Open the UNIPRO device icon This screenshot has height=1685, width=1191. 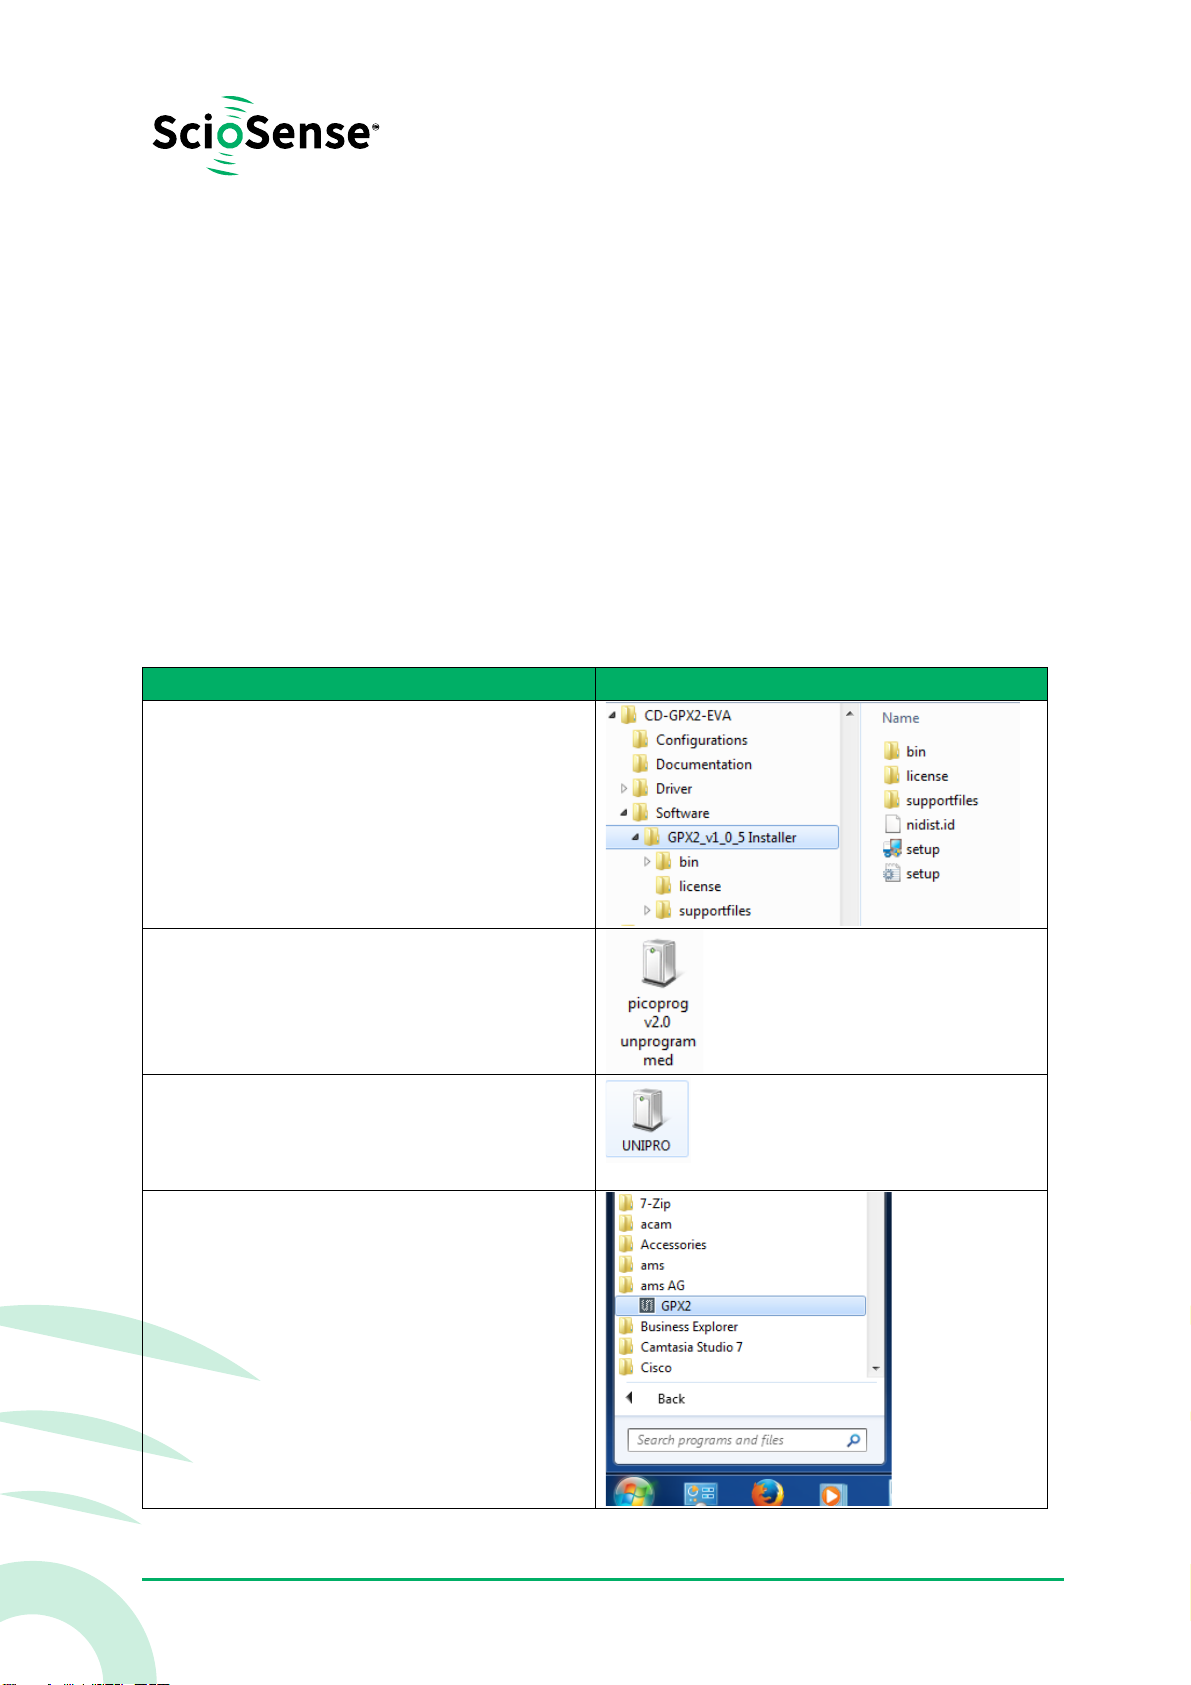[646, 1119]
